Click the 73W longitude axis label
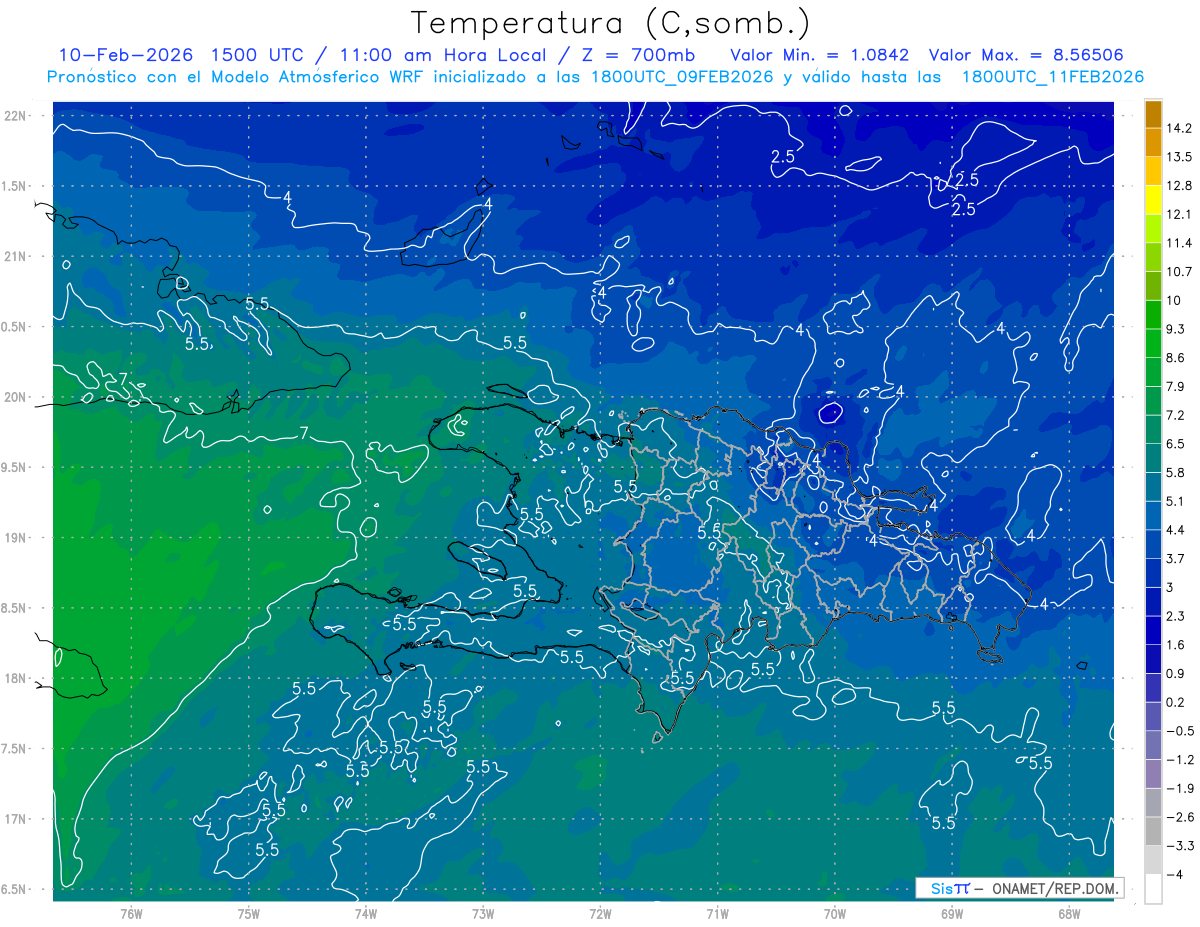The image size is (1200, 927). [483, 913]
